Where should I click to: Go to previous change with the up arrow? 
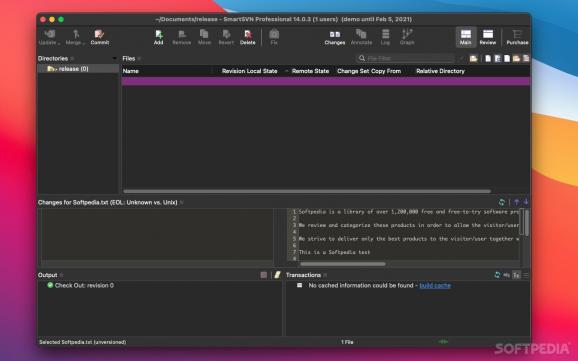coord(516,202)
